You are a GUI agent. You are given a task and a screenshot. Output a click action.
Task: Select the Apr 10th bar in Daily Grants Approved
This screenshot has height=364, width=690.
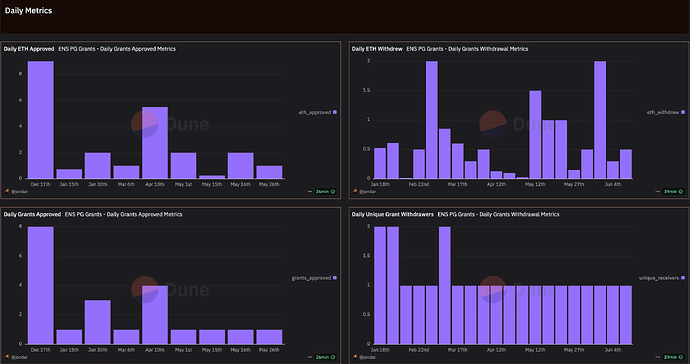click(x=155, y=315)
